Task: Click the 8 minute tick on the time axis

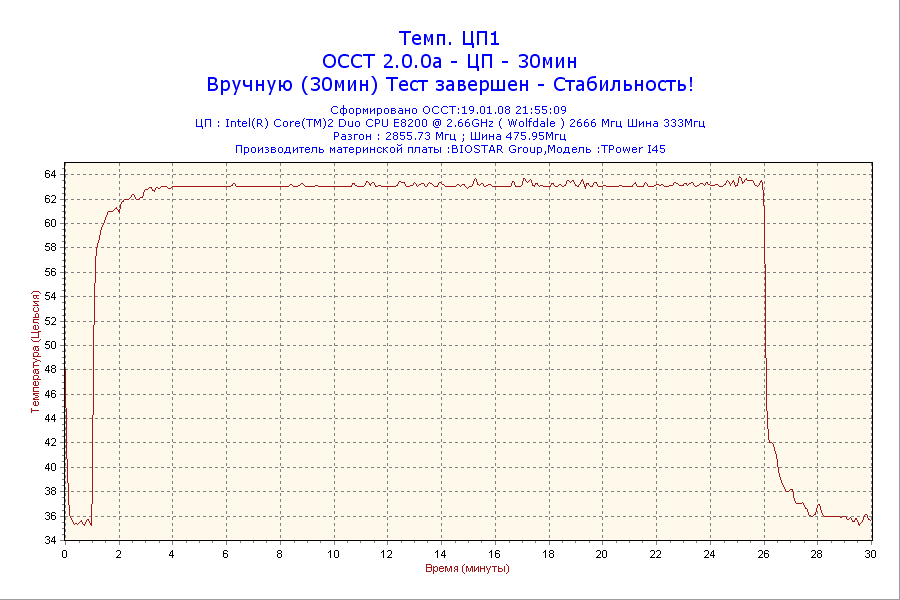Action: pyautogui.click(x=280, y=554)
